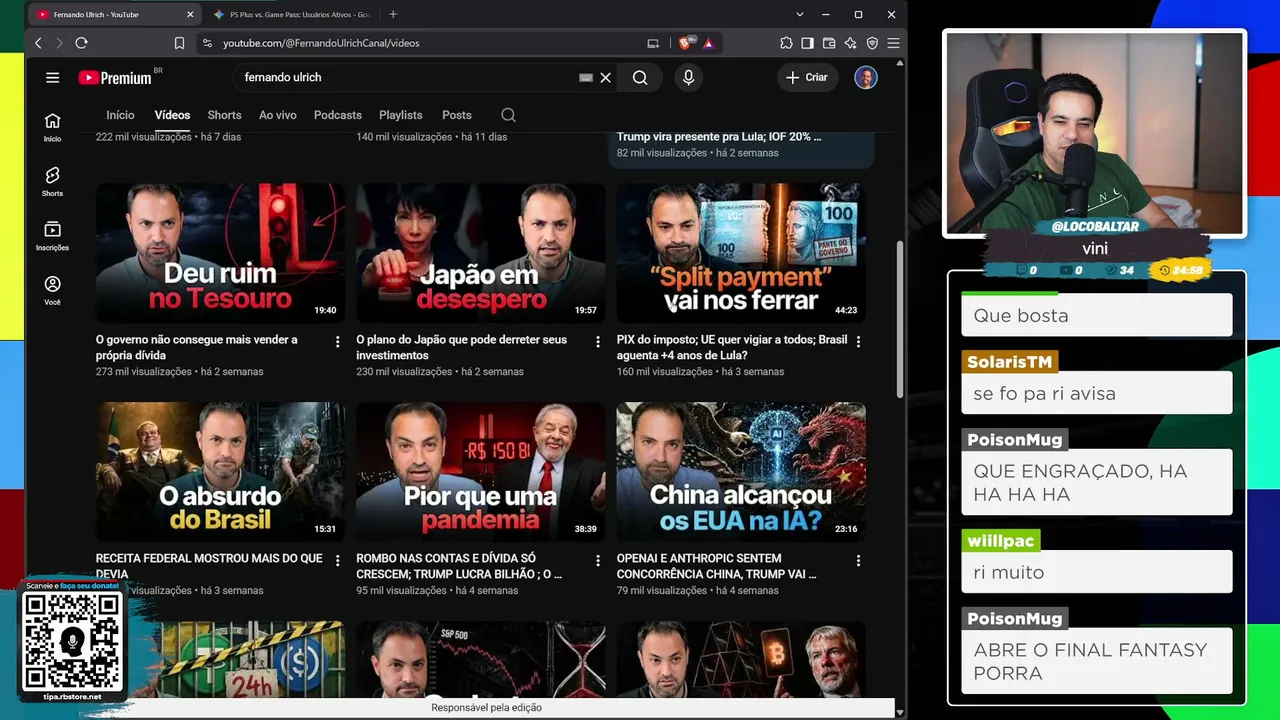Open the account avatar menu
Screen dimensions: 1280x720
tap(866, 77)
